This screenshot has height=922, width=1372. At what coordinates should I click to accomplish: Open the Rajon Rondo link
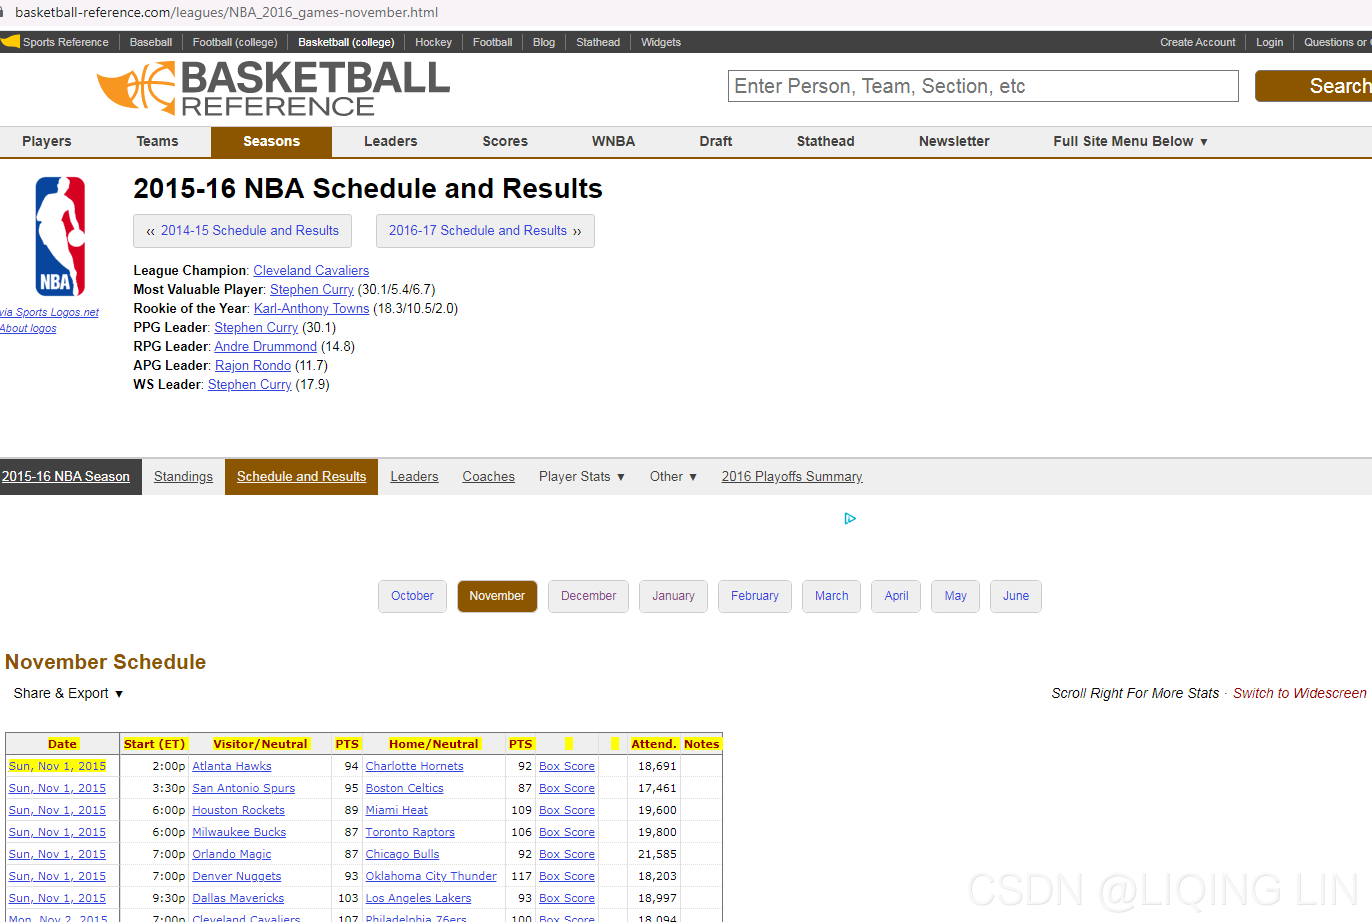[253, 366]
